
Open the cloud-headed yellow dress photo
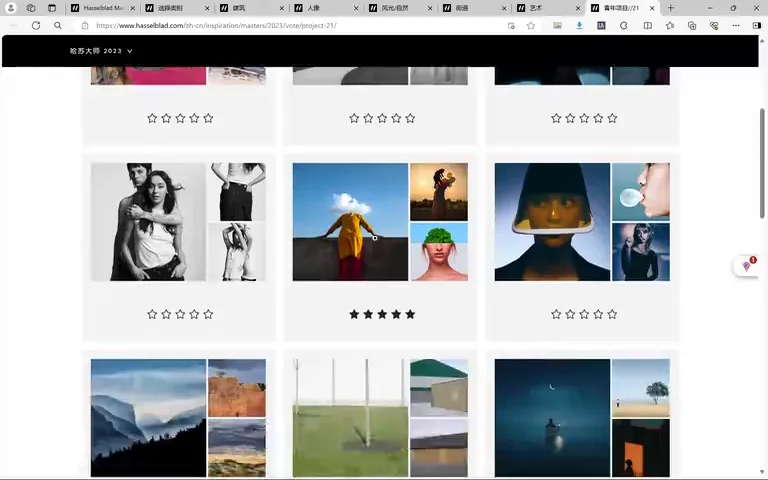coord(350,222)
